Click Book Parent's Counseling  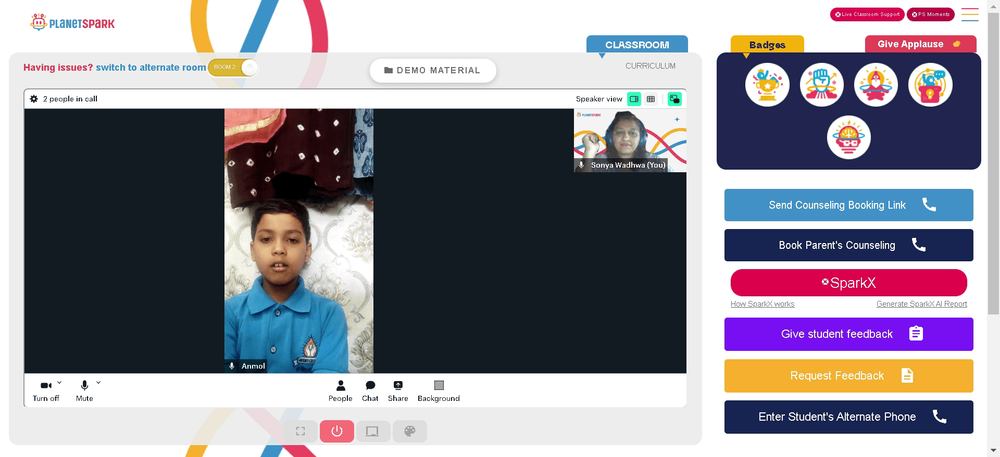848,245
